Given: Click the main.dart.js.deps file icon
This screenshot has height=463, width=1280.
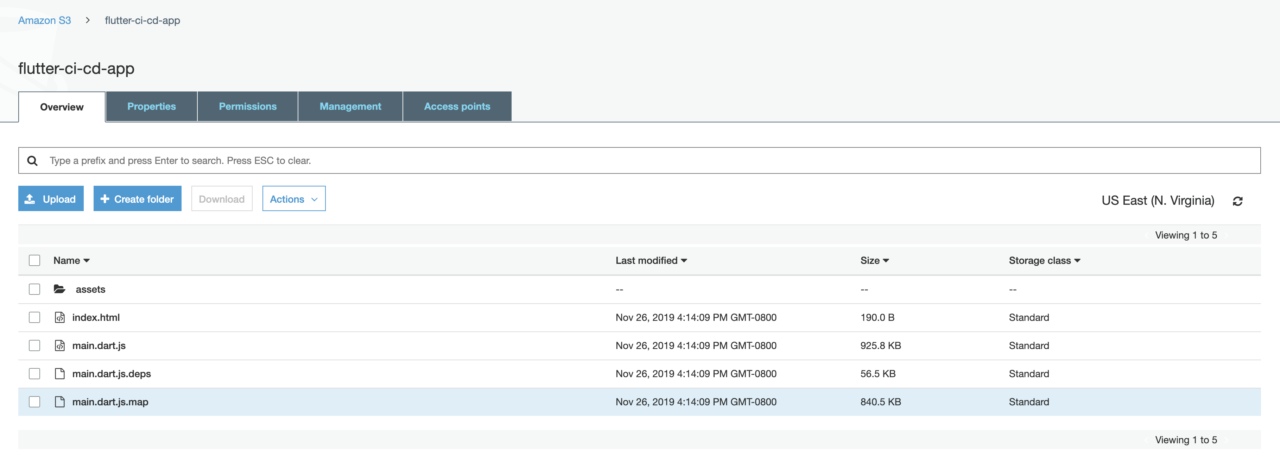Looking at the screenshot, I should [x=60, y=374].
